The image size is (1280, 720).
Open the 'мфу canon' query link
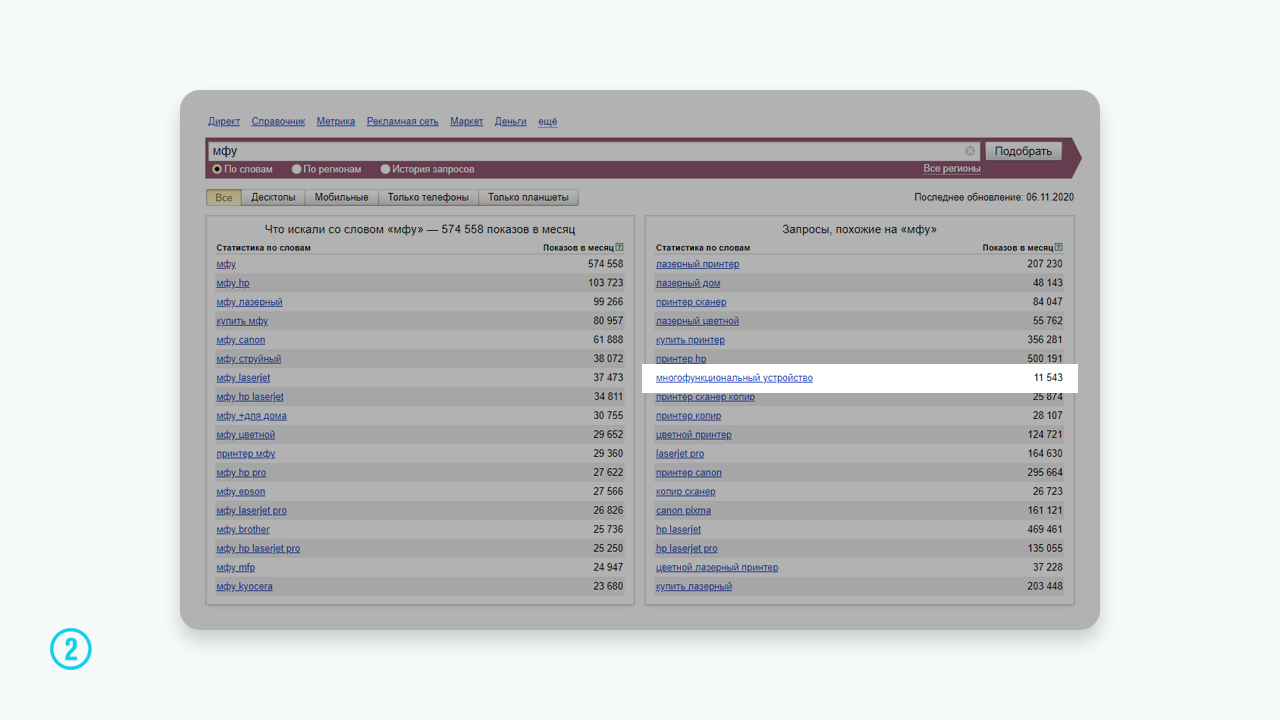pyautogui.click(x=241, y=340)
